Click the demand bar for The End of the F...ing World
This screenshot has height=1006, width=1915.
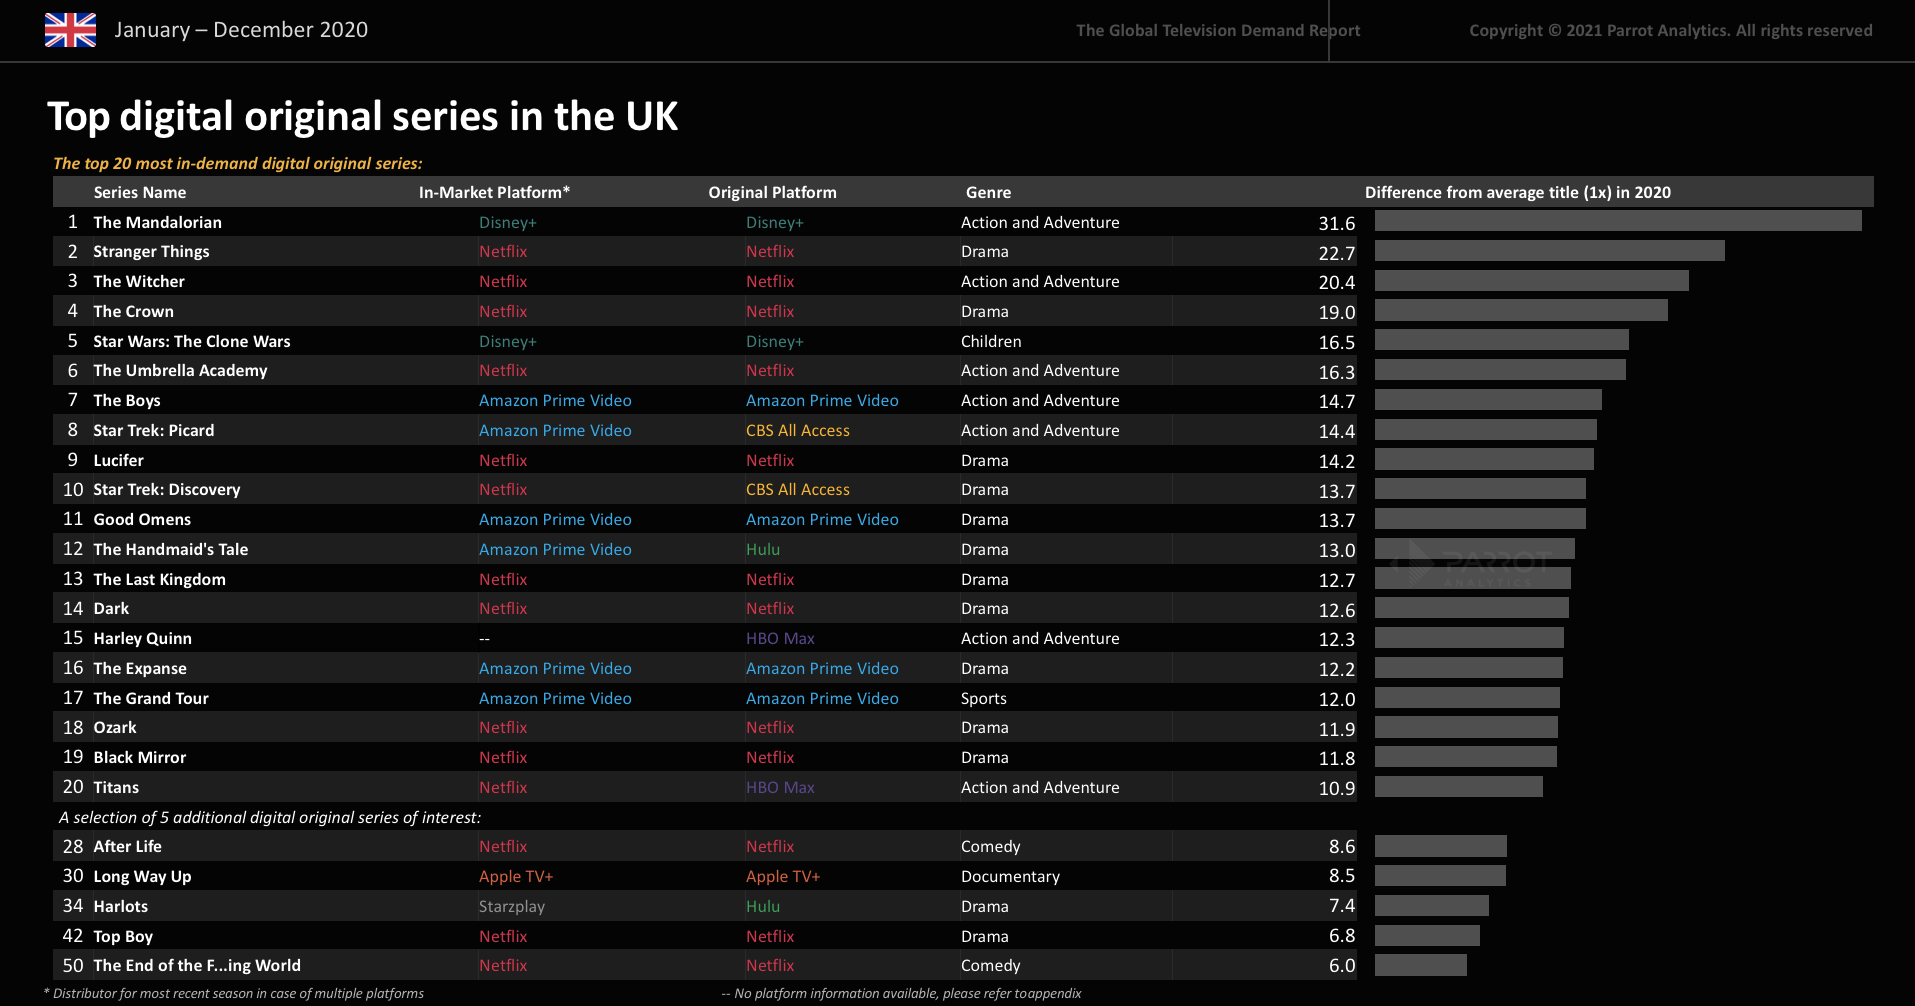coord(1421,965)
